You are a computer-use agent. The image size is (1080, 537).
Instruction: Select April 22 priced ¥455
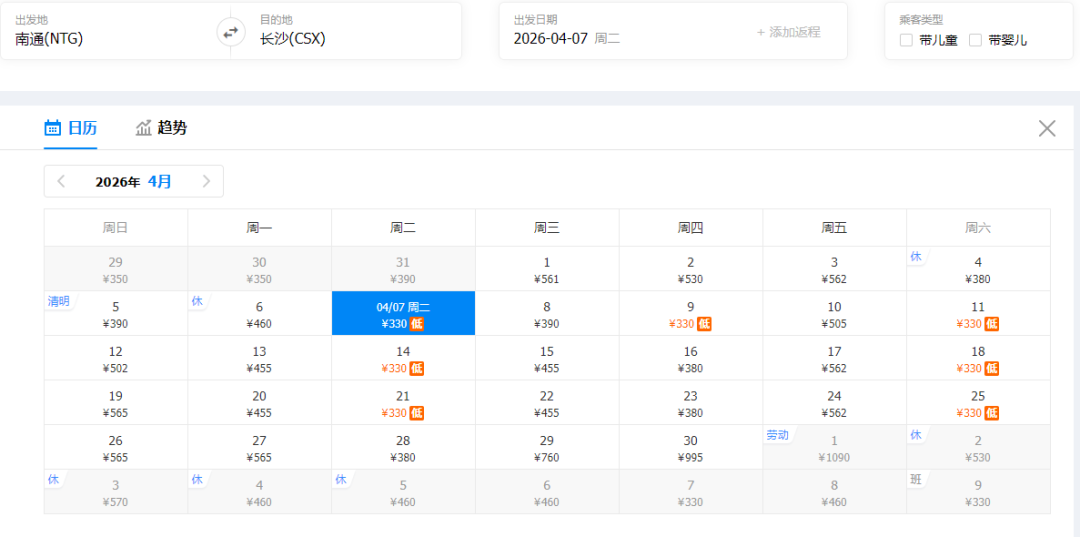pyautogui.click(x=547, y=403)
